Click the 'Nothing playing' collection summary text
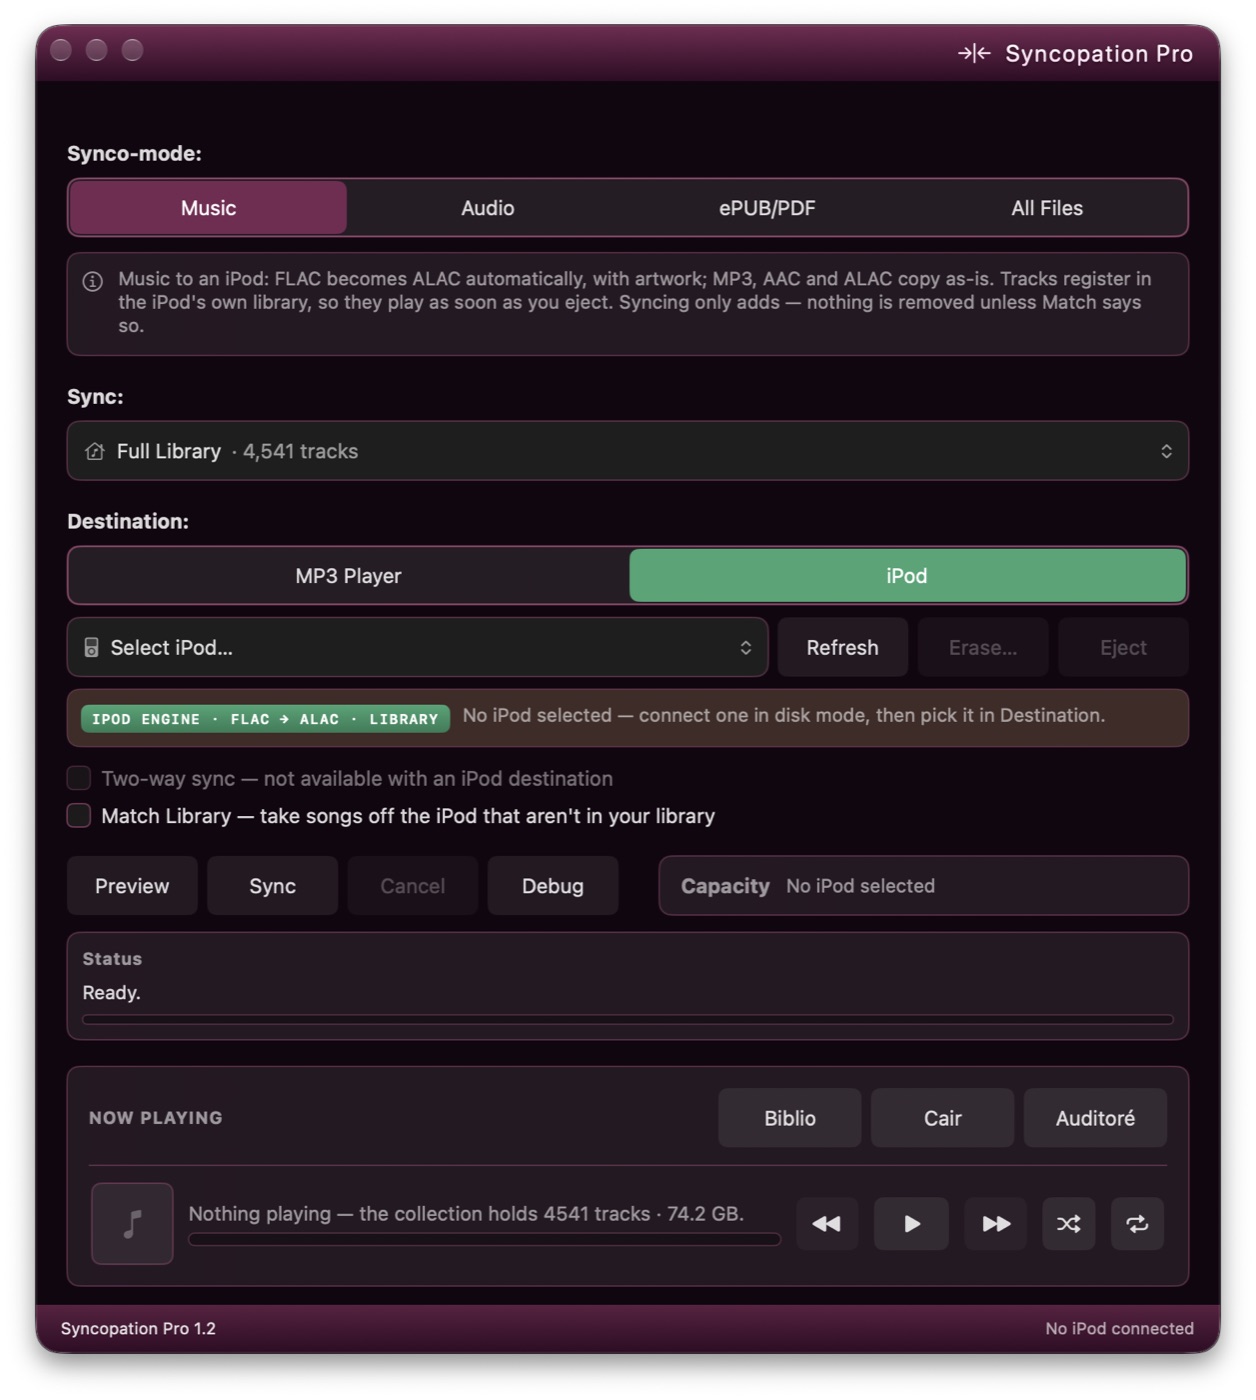Viewport: 1256px width, 1400px height. pos(466,1213)
